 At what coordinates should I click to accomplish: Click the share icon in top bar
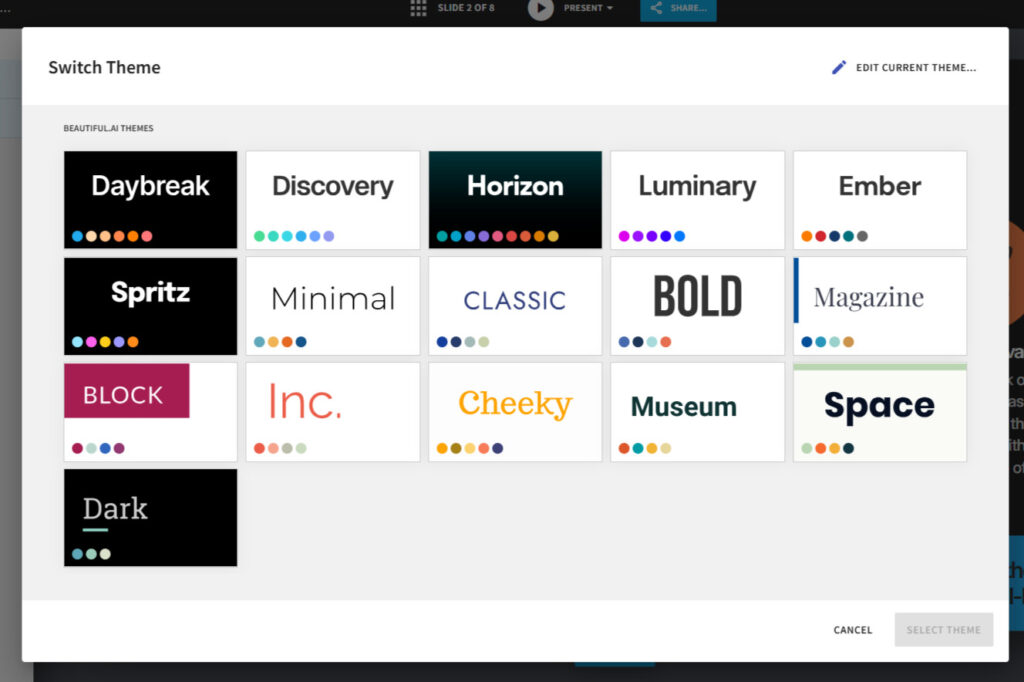656,8
